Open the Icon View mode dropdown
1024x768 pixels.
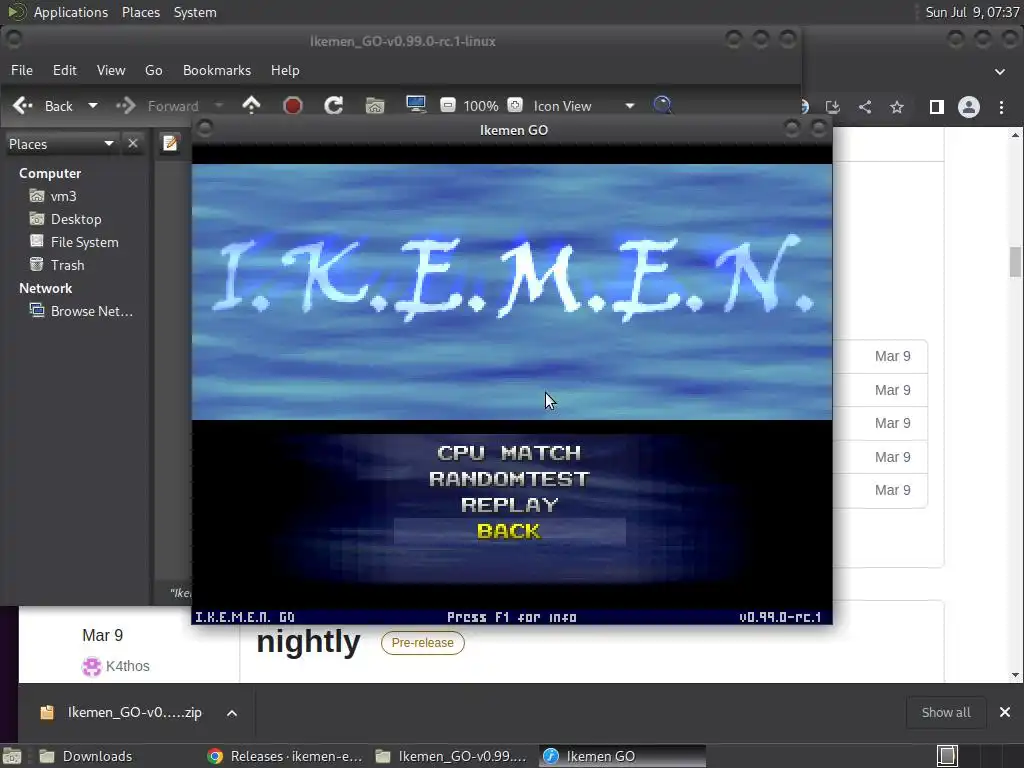[x=583, y=106]
